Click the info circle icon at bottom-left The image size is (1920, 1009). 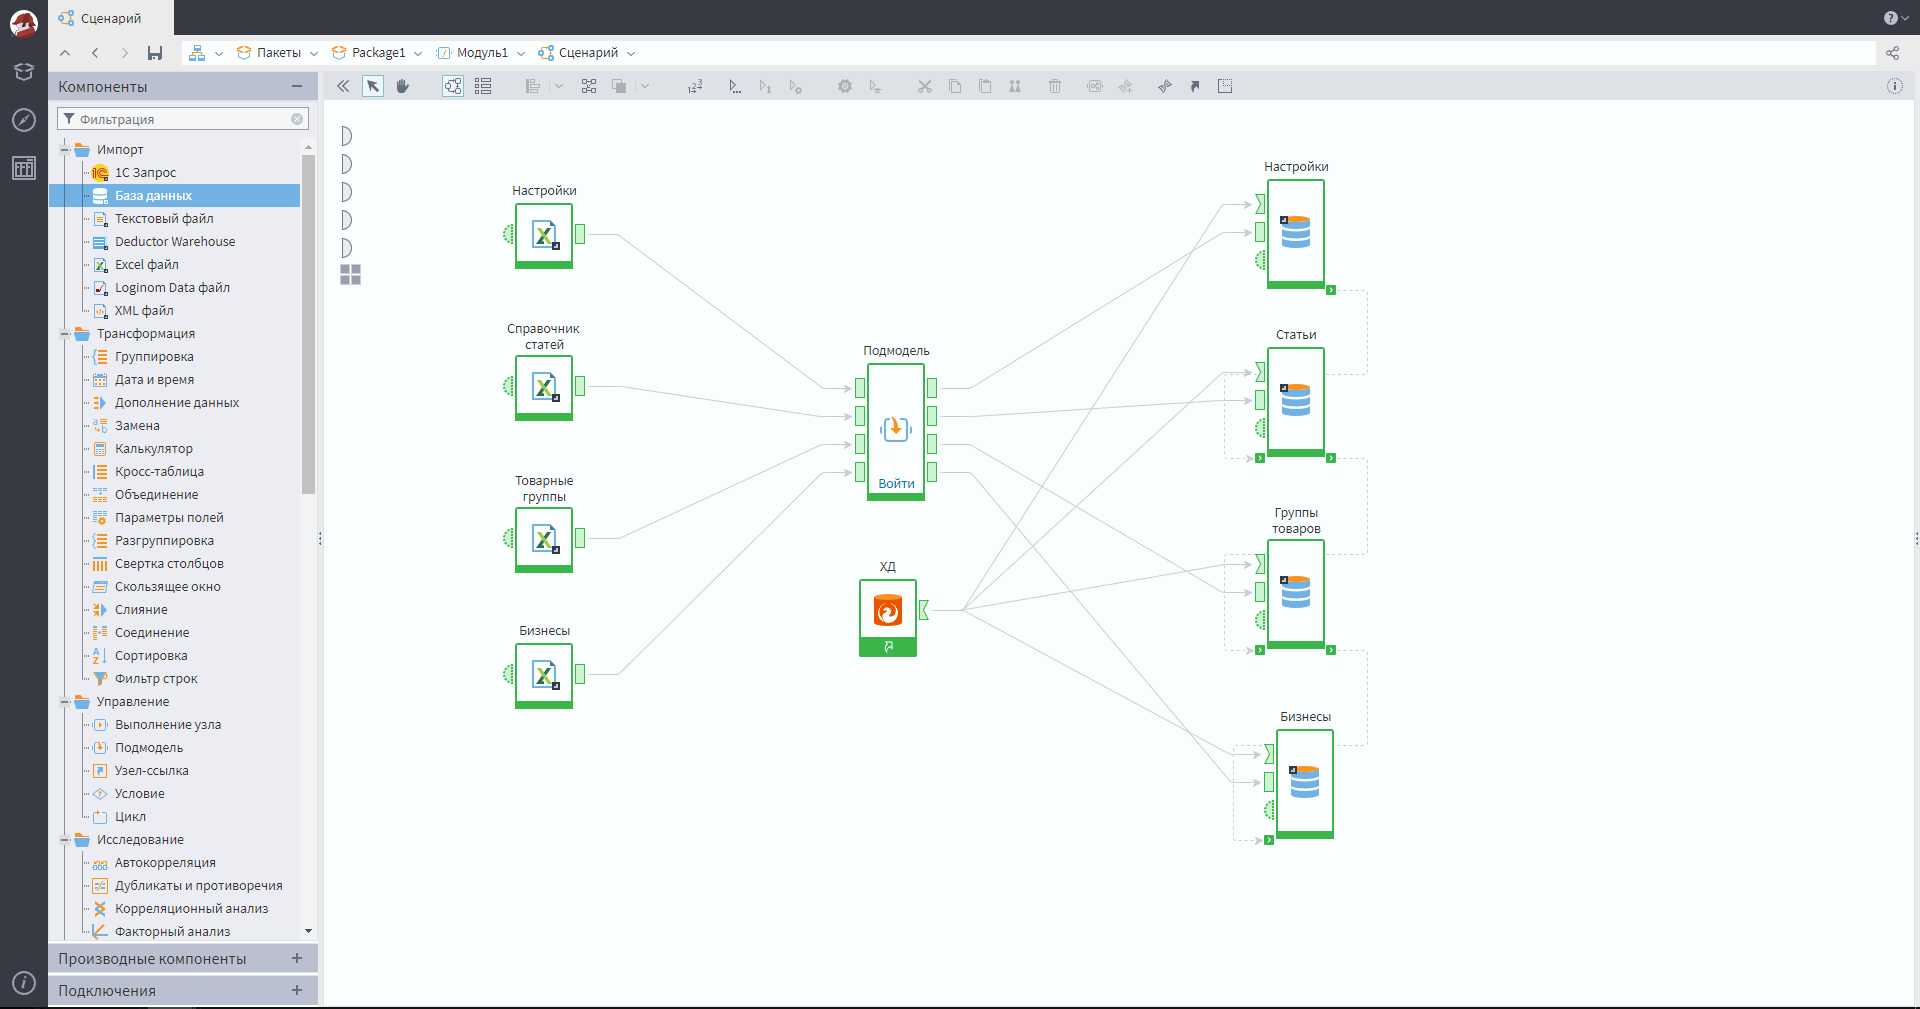point(24,984)
